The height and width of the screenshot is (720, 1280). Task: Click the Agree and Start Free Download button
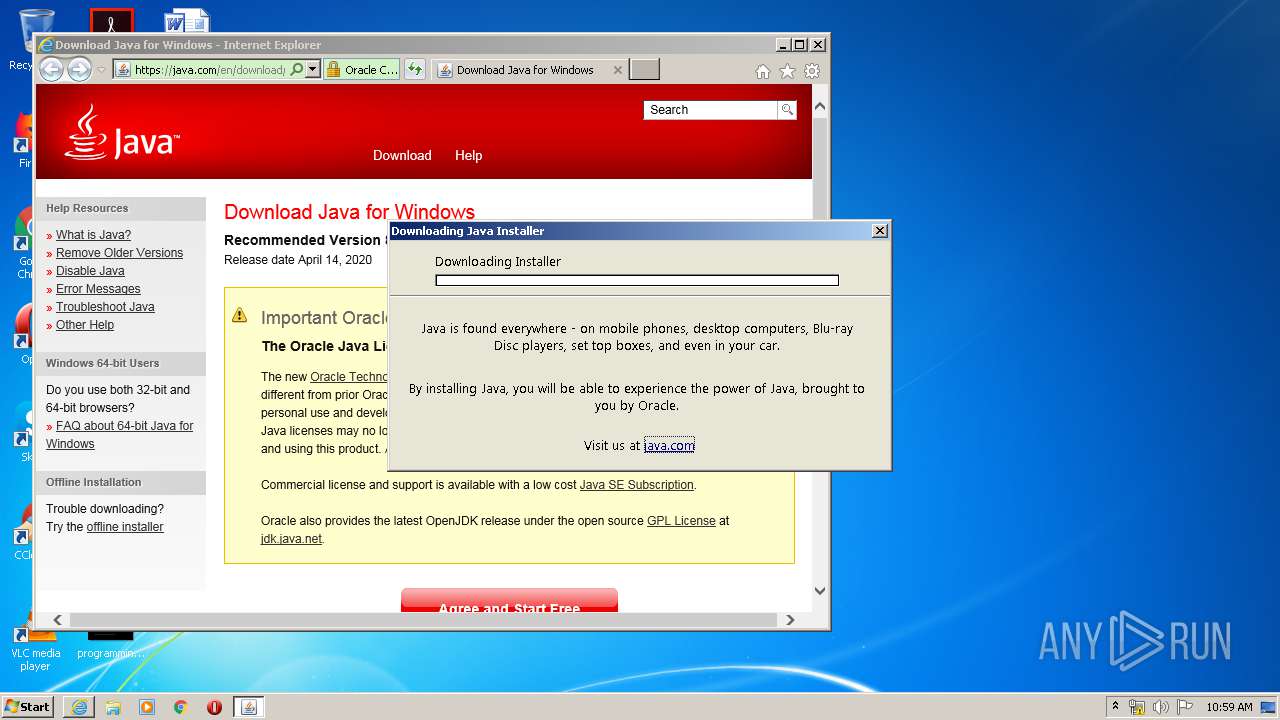[509, 600]
